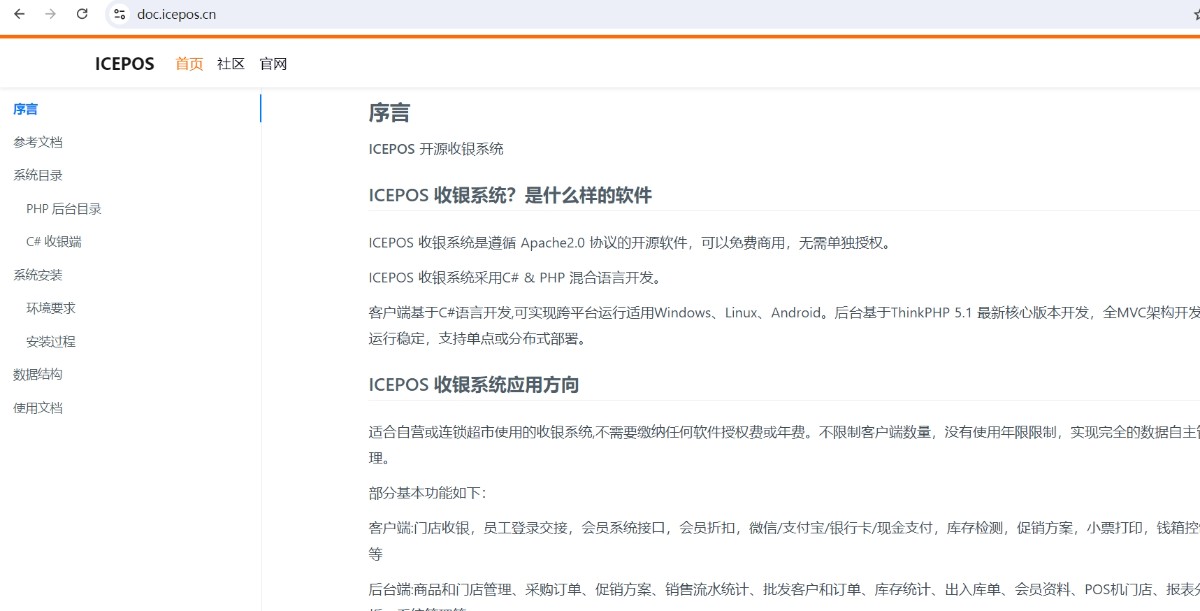Viewport: 1200px width, 611px height.
Task: Click the paragraph mentioning ThinkPHP 5.1
Action: point(784,325)
